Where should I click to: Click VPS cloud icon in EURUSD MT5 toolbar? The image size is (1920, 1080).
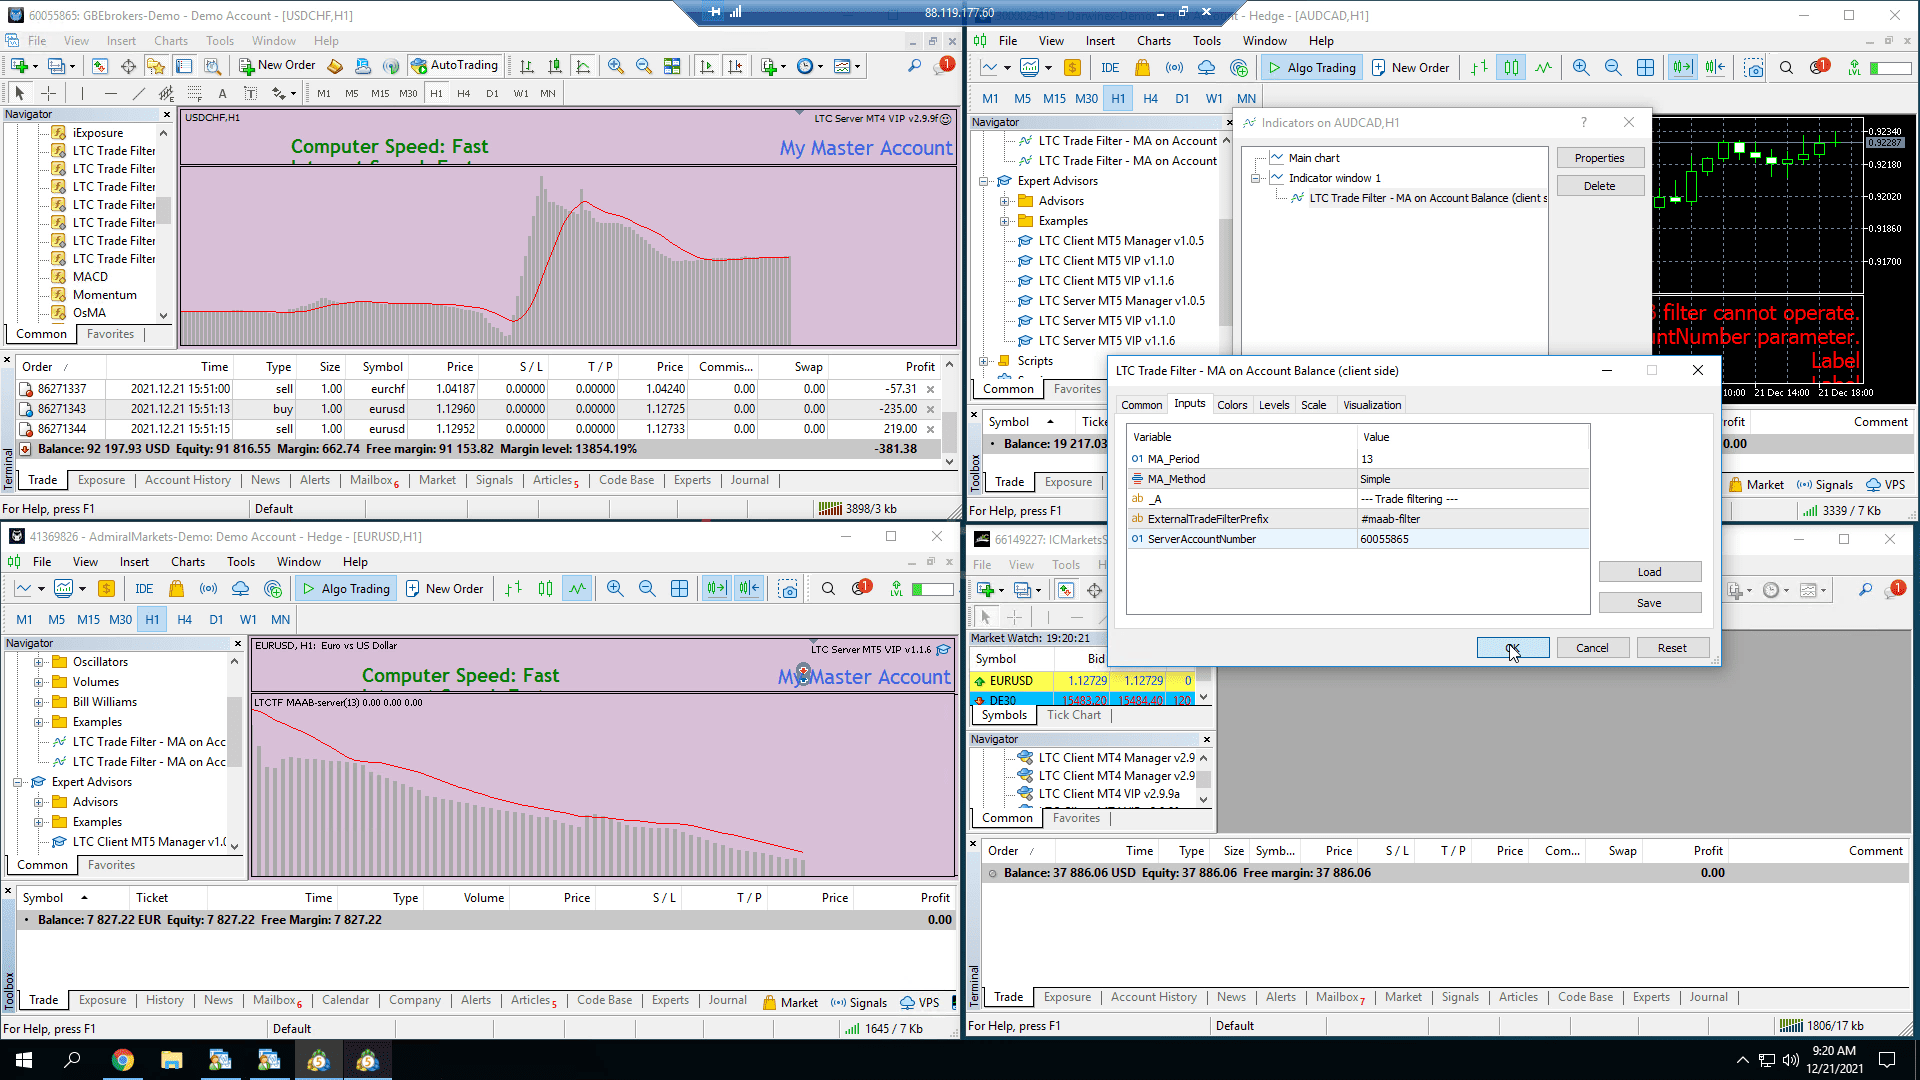[x=240, y=589]
